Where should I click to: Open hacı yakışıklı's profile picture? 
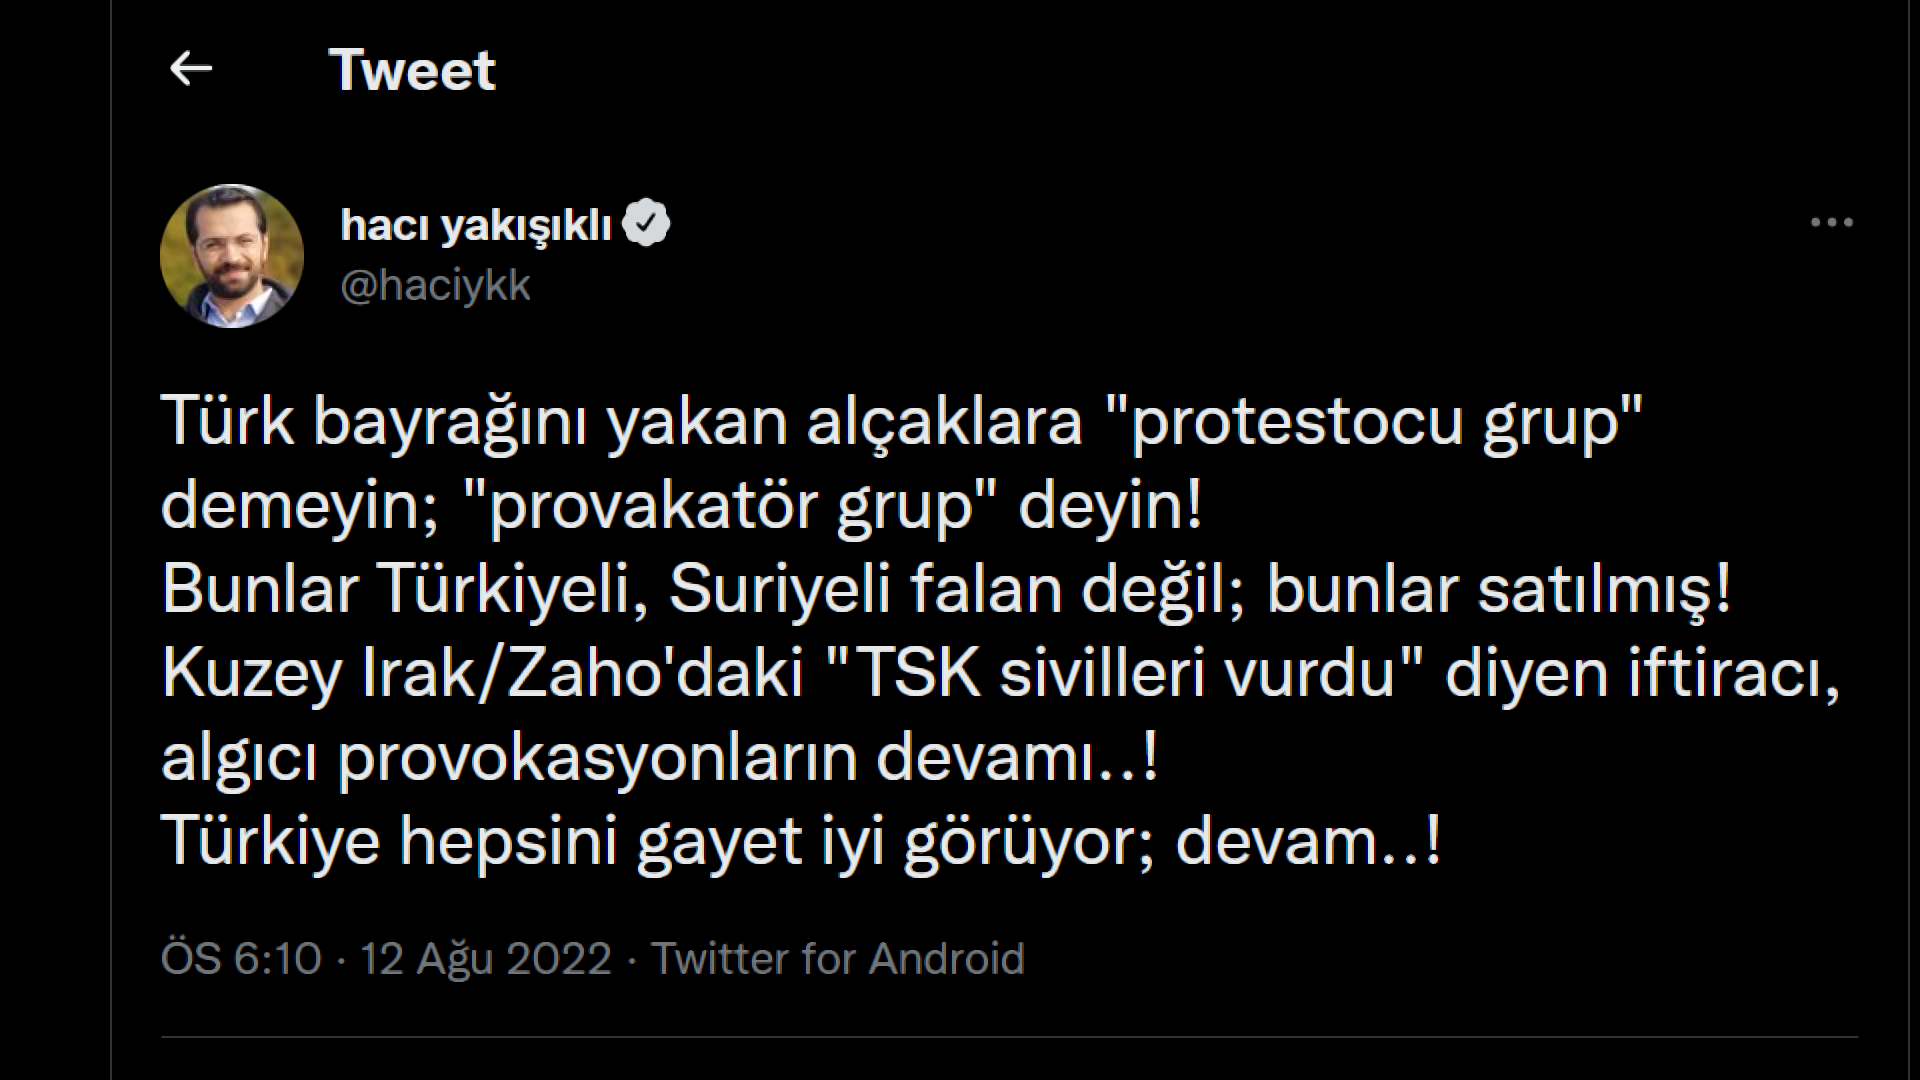pyautogui.click(x=232, y=256)
